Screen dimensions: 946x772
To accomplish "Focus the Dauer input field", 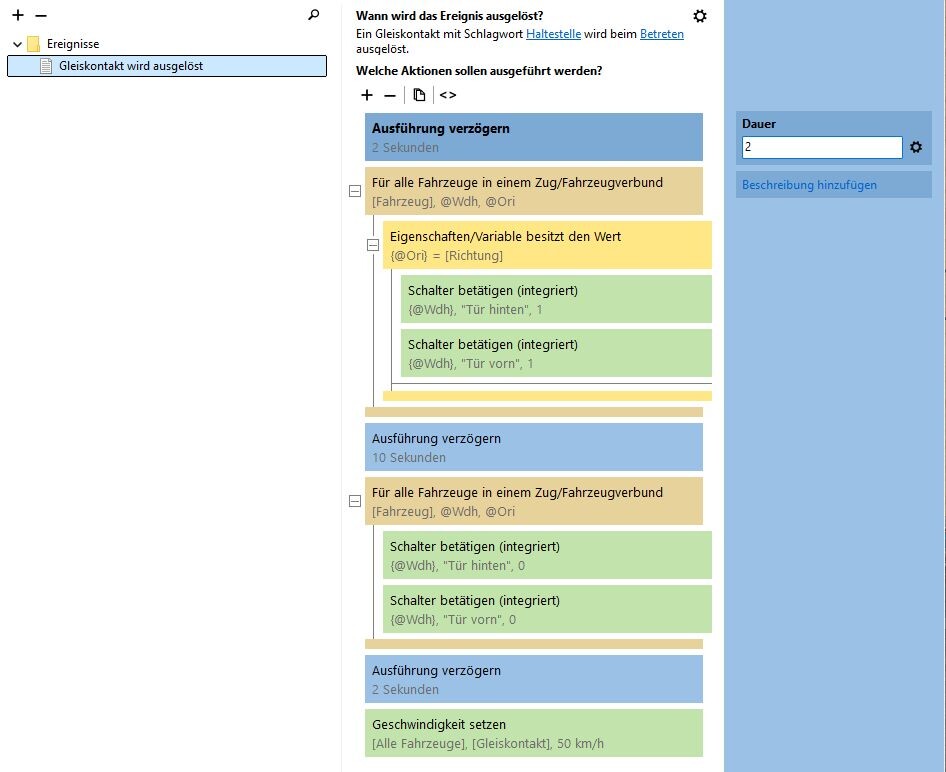I will [822, 147].
